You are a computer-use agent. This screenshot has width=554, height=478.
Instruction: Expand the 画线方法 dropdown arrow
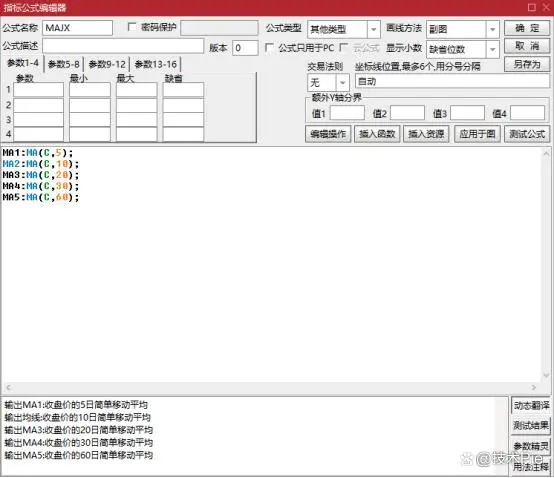tap(493, 29)
